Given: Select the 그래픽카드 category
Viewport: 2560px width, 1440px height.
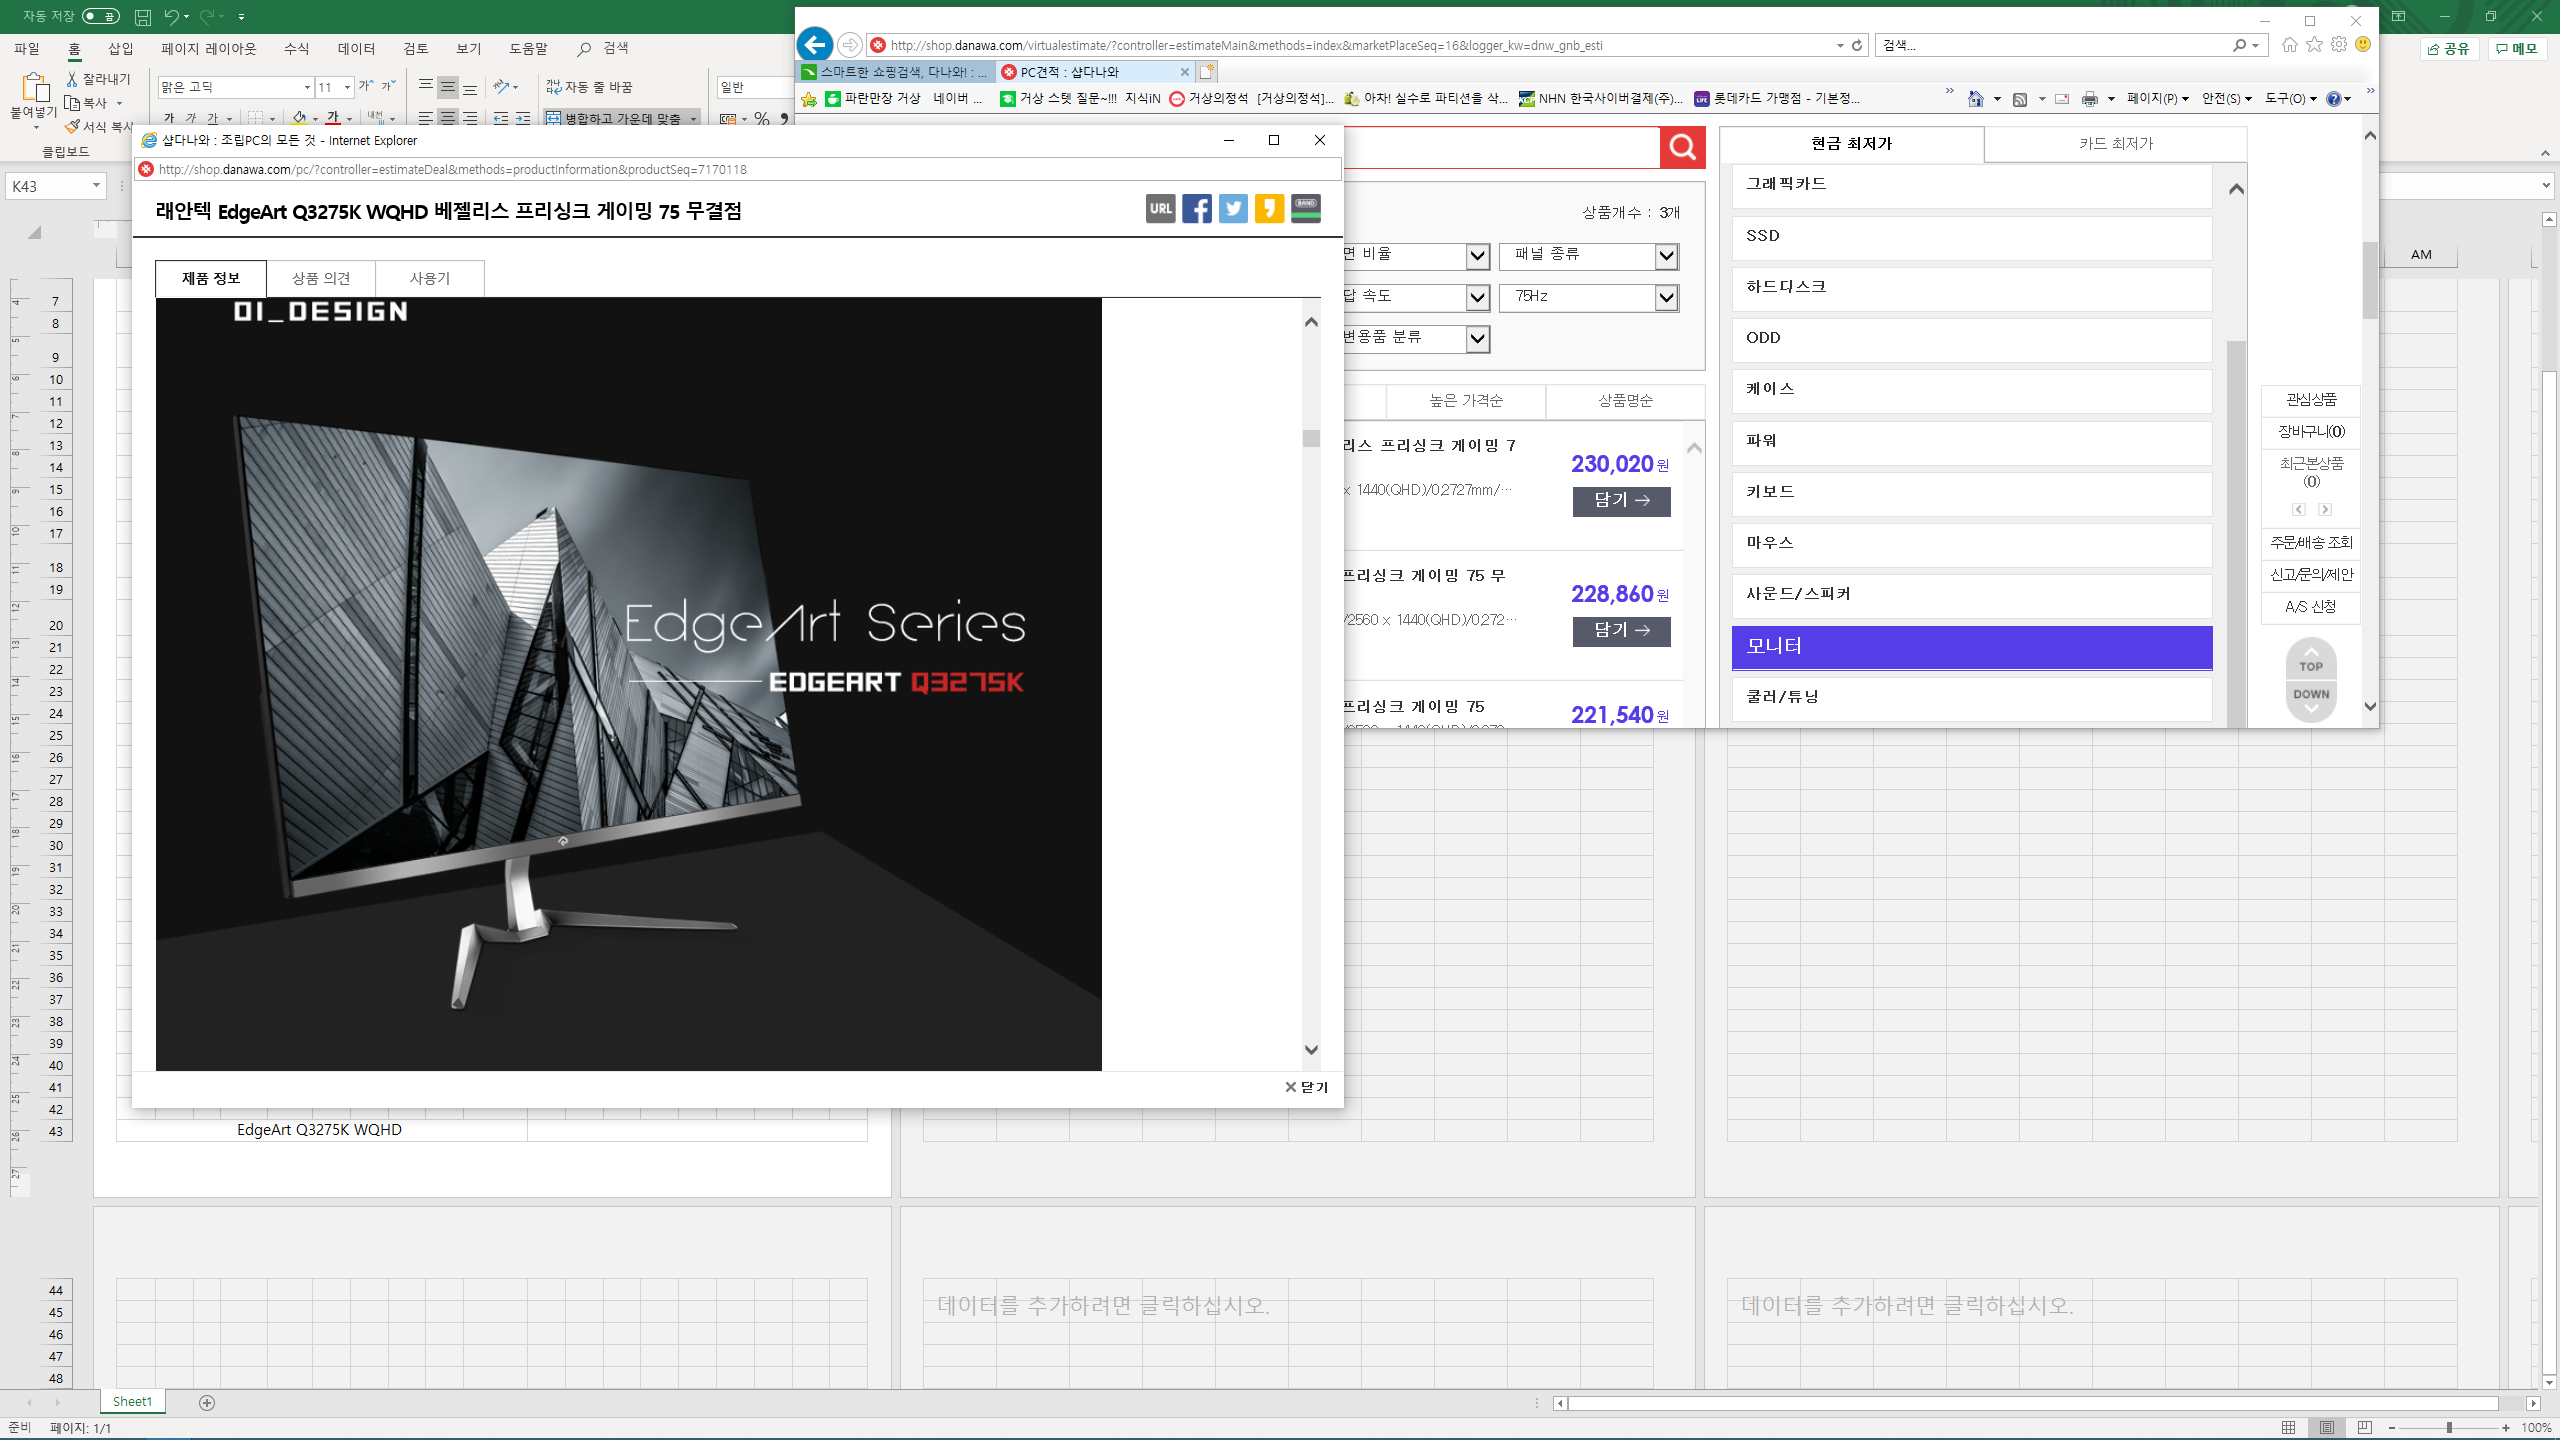Looking at the screenshot, I should click(x=1972, y=185).
